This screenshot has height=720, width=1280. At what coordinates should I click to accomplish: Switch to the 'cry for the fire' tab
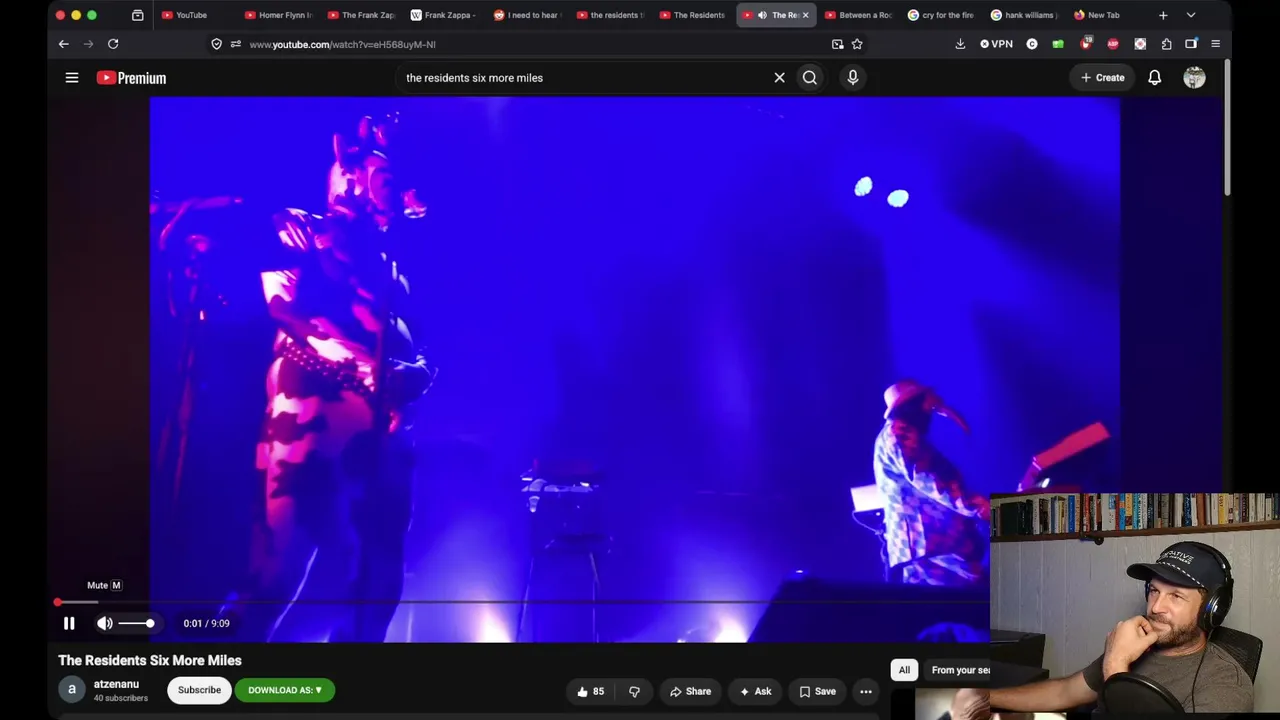[x=942, y=15]
